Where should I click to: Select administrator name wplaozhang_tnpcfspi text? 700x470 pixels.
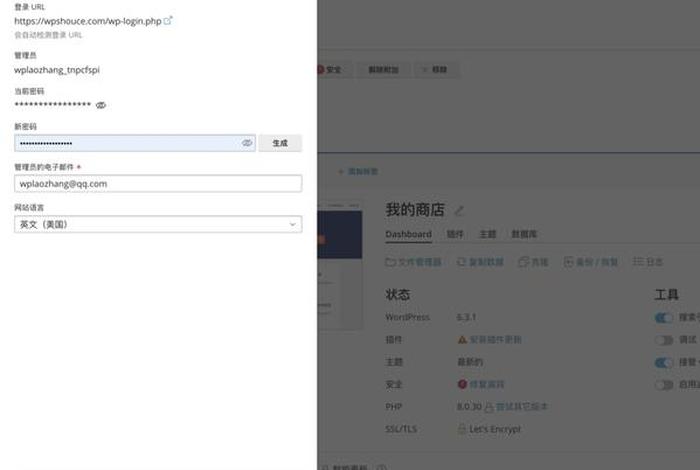[x=57, y=70]
